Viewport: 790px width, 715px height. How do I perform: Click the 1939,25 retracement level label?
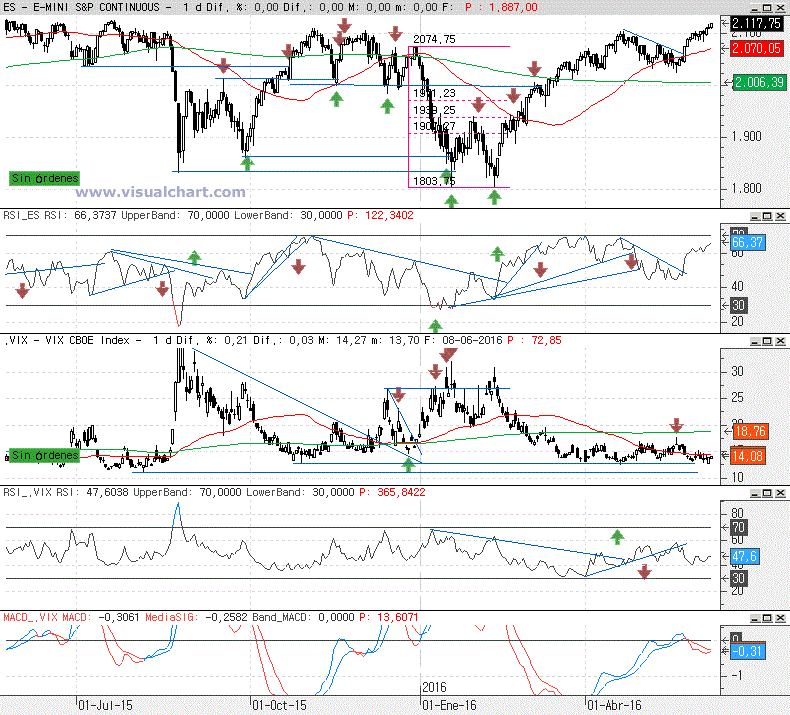pos(434,110)
